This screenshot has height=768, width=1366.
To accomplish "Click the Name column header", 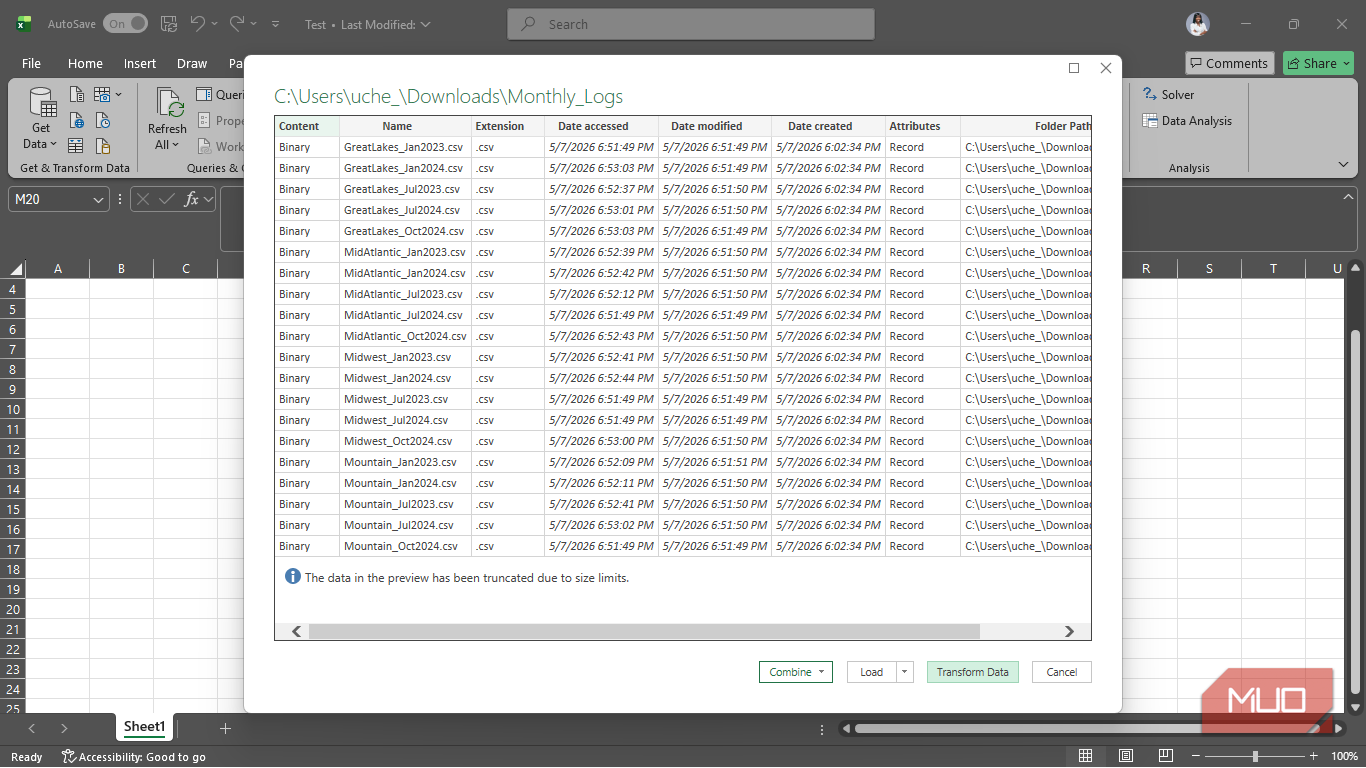I will tap(405, 126).
